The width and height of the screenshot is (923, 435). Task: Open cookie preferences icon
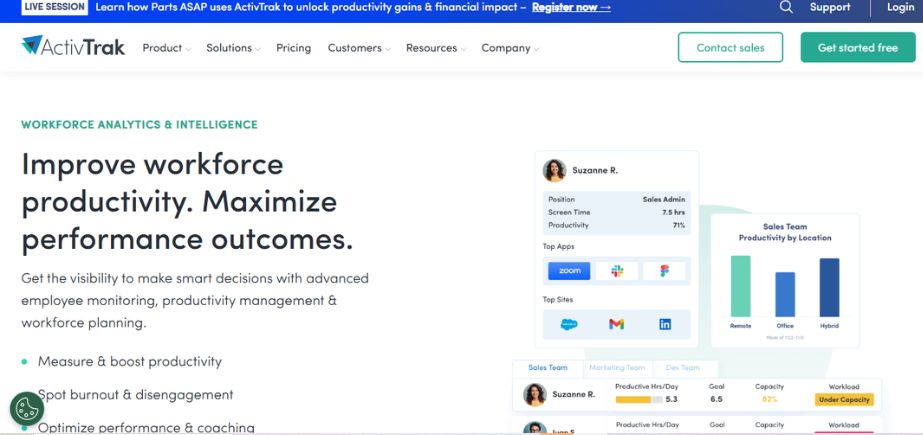tap(27, 409)
